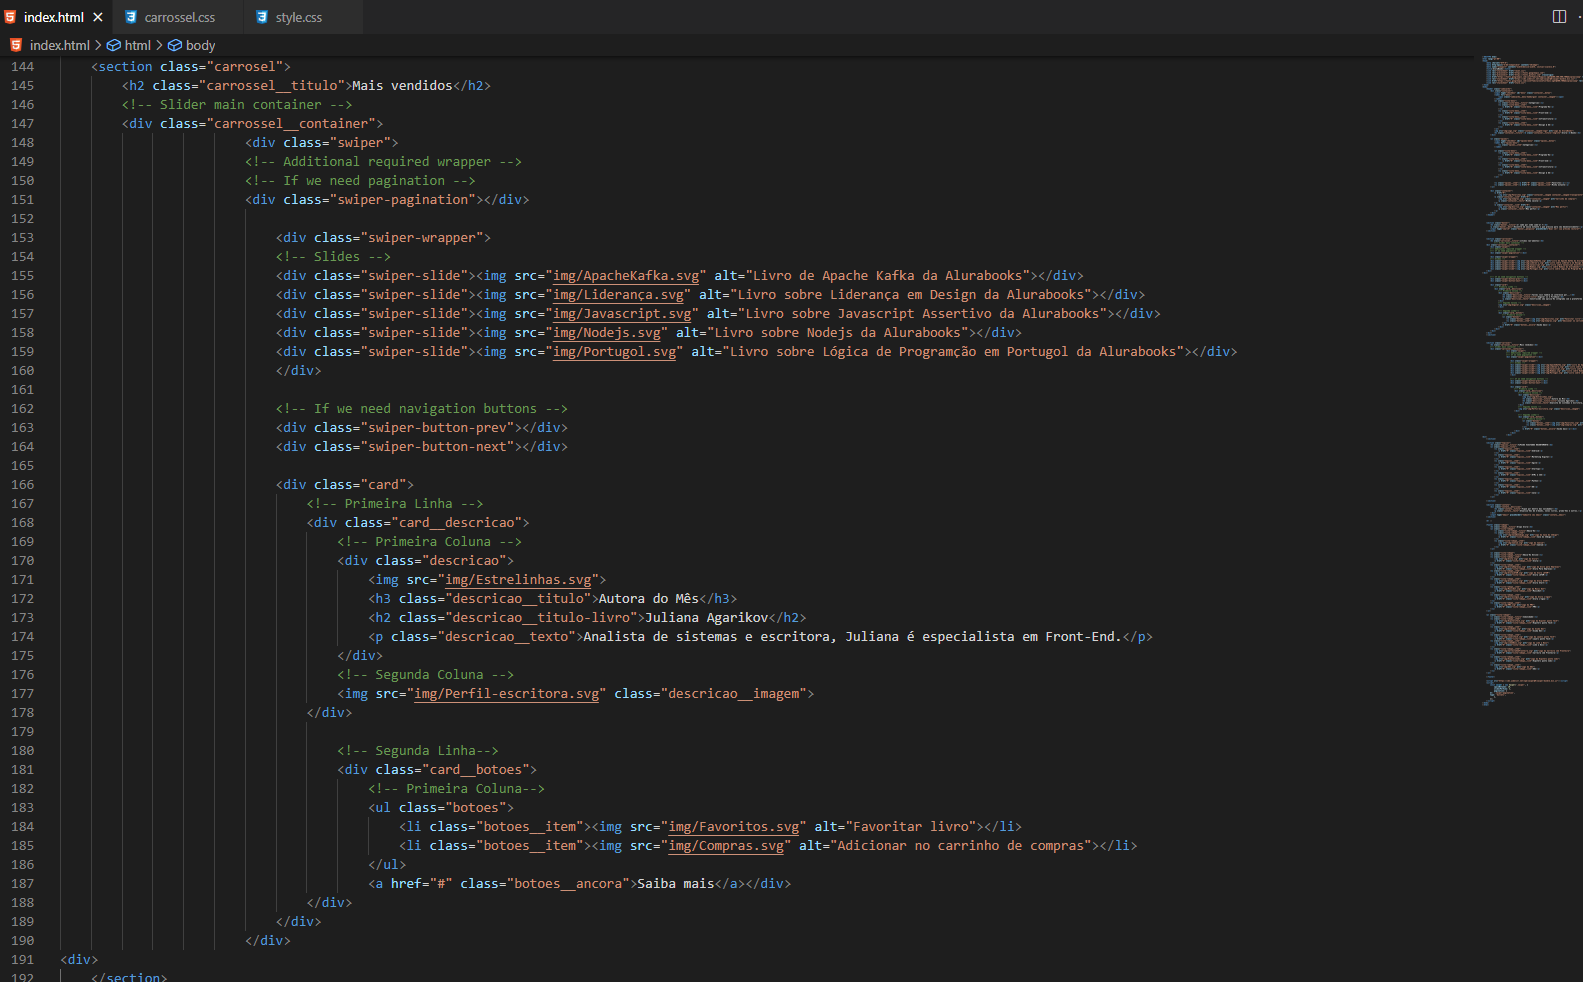Image resolution: width=1583 pixels, height=982 pixels.
Task: Click the minimap code overview
Action: click(x=1531, y=380)
